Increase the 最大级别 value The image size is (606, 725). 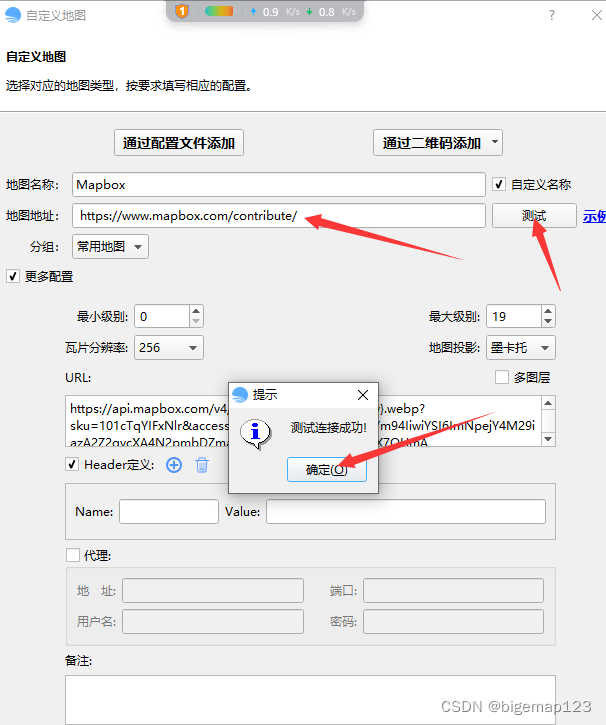[548, 311]
